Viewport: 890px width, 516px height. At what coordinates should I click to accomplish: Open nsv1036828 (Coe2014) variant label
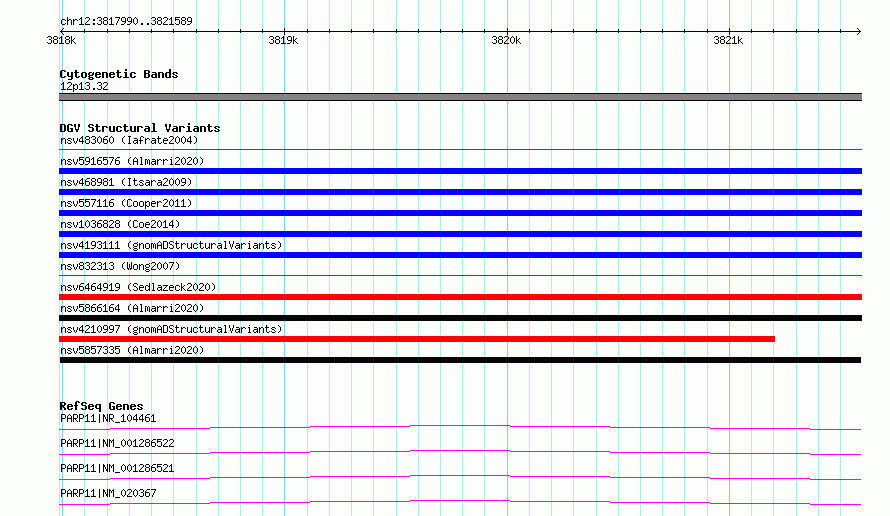pos(120,224)
